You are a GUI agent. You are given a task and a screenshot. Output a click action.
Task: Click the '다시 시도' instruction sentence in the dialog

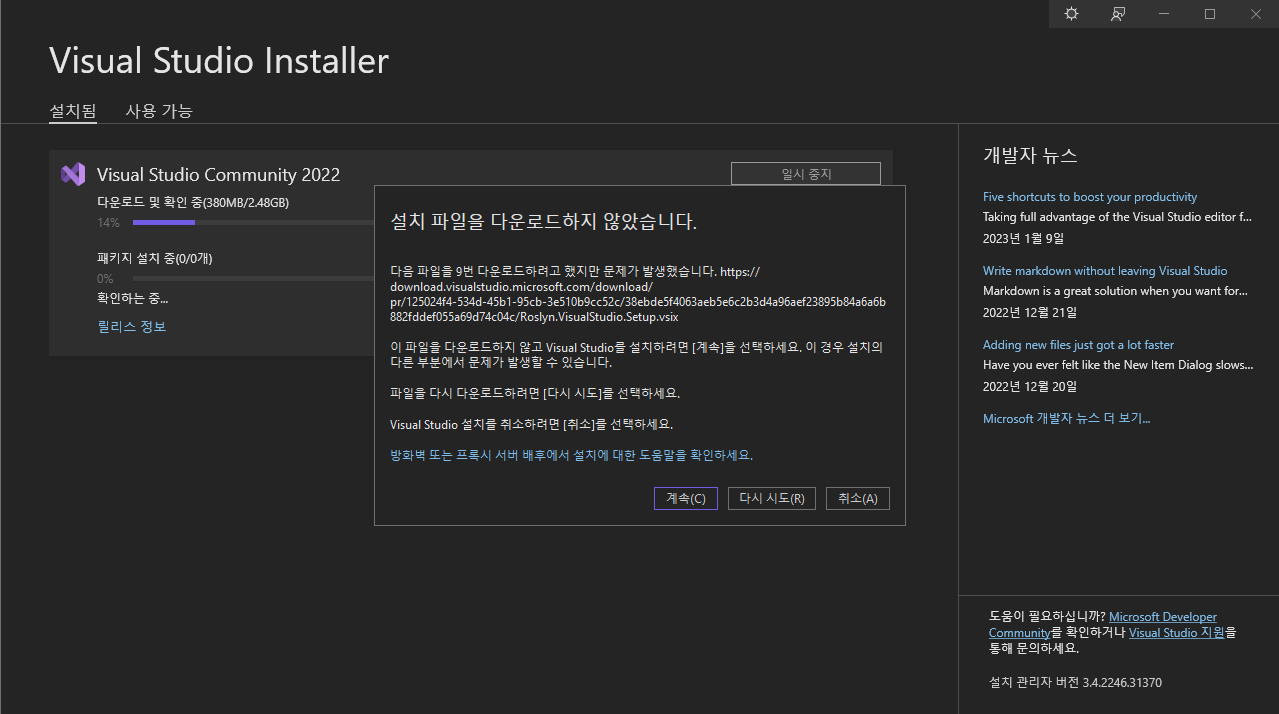(x=535, y=393)
